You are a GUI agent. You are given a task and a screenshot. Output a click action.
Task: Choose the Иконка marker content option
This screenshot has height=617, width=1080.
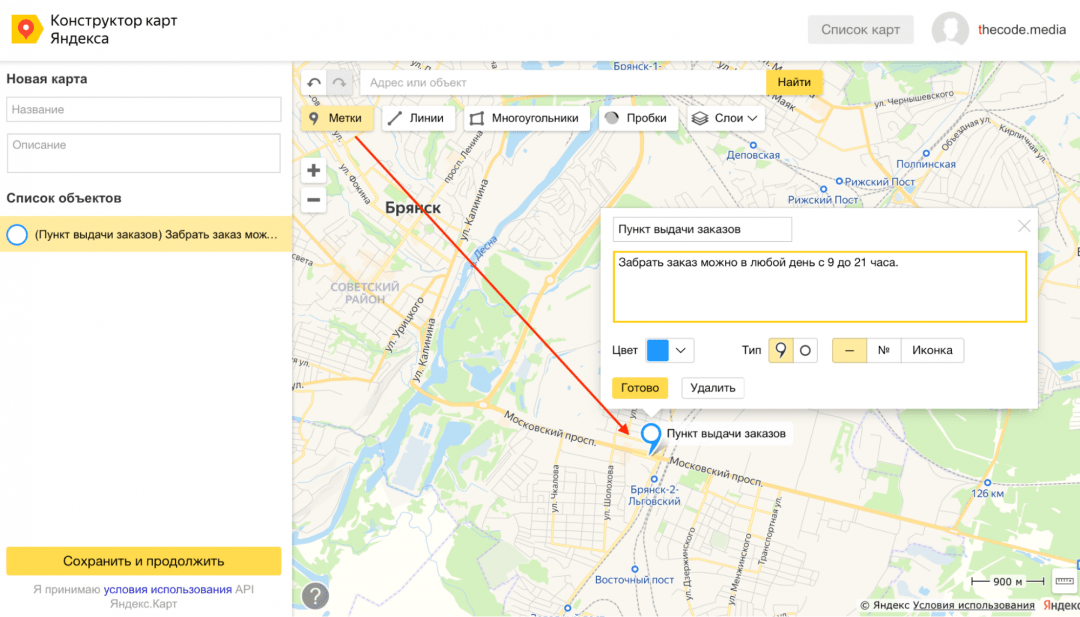[x=932, y=351]
